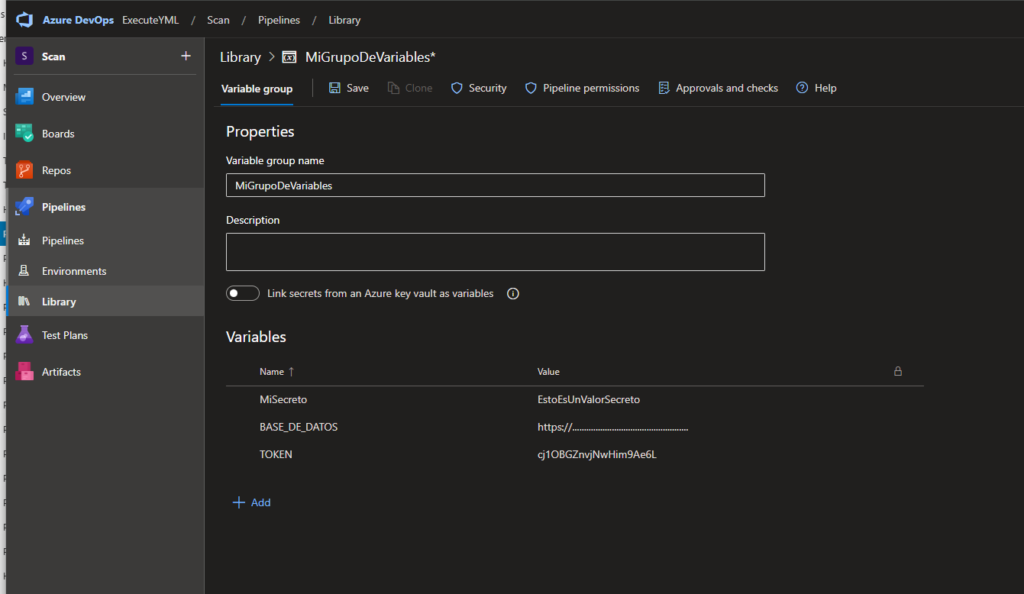Add a new variable with Add

pyautogui.click(x=252, y=503)
